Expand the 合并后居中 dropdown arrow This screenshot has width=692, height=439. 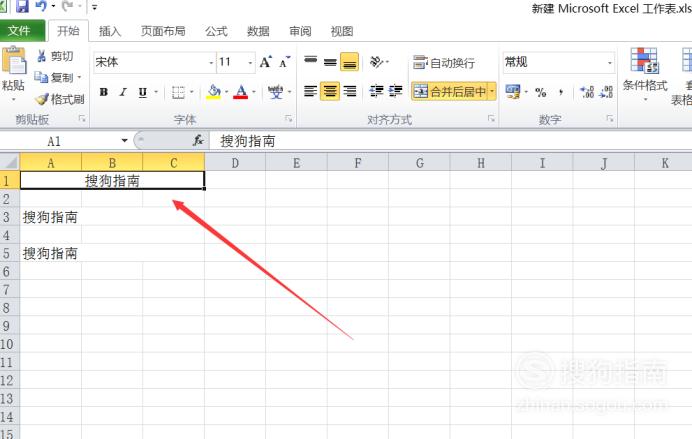click(x=492, y=91)
